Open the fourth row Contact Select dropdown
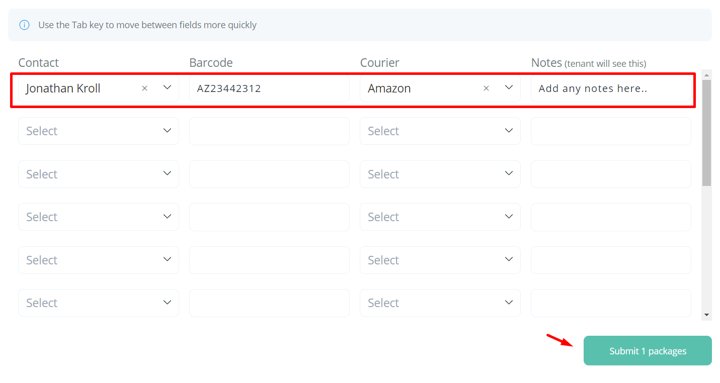The image size is (720, 383). click(x=98, y=217)
